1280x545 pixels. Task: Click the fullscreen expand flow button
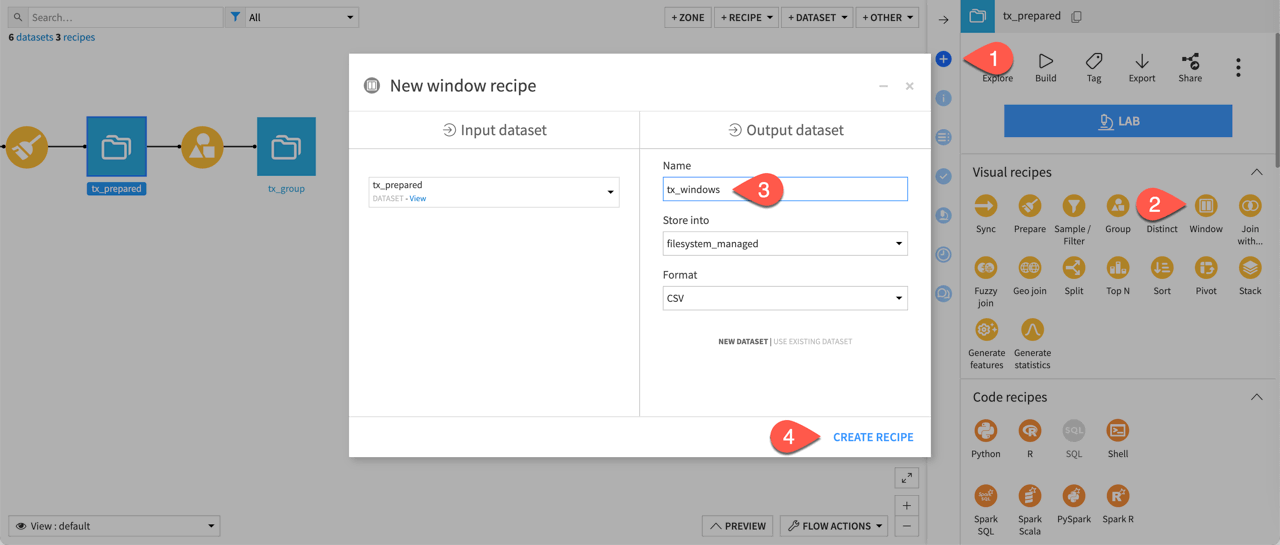point(906,478)
